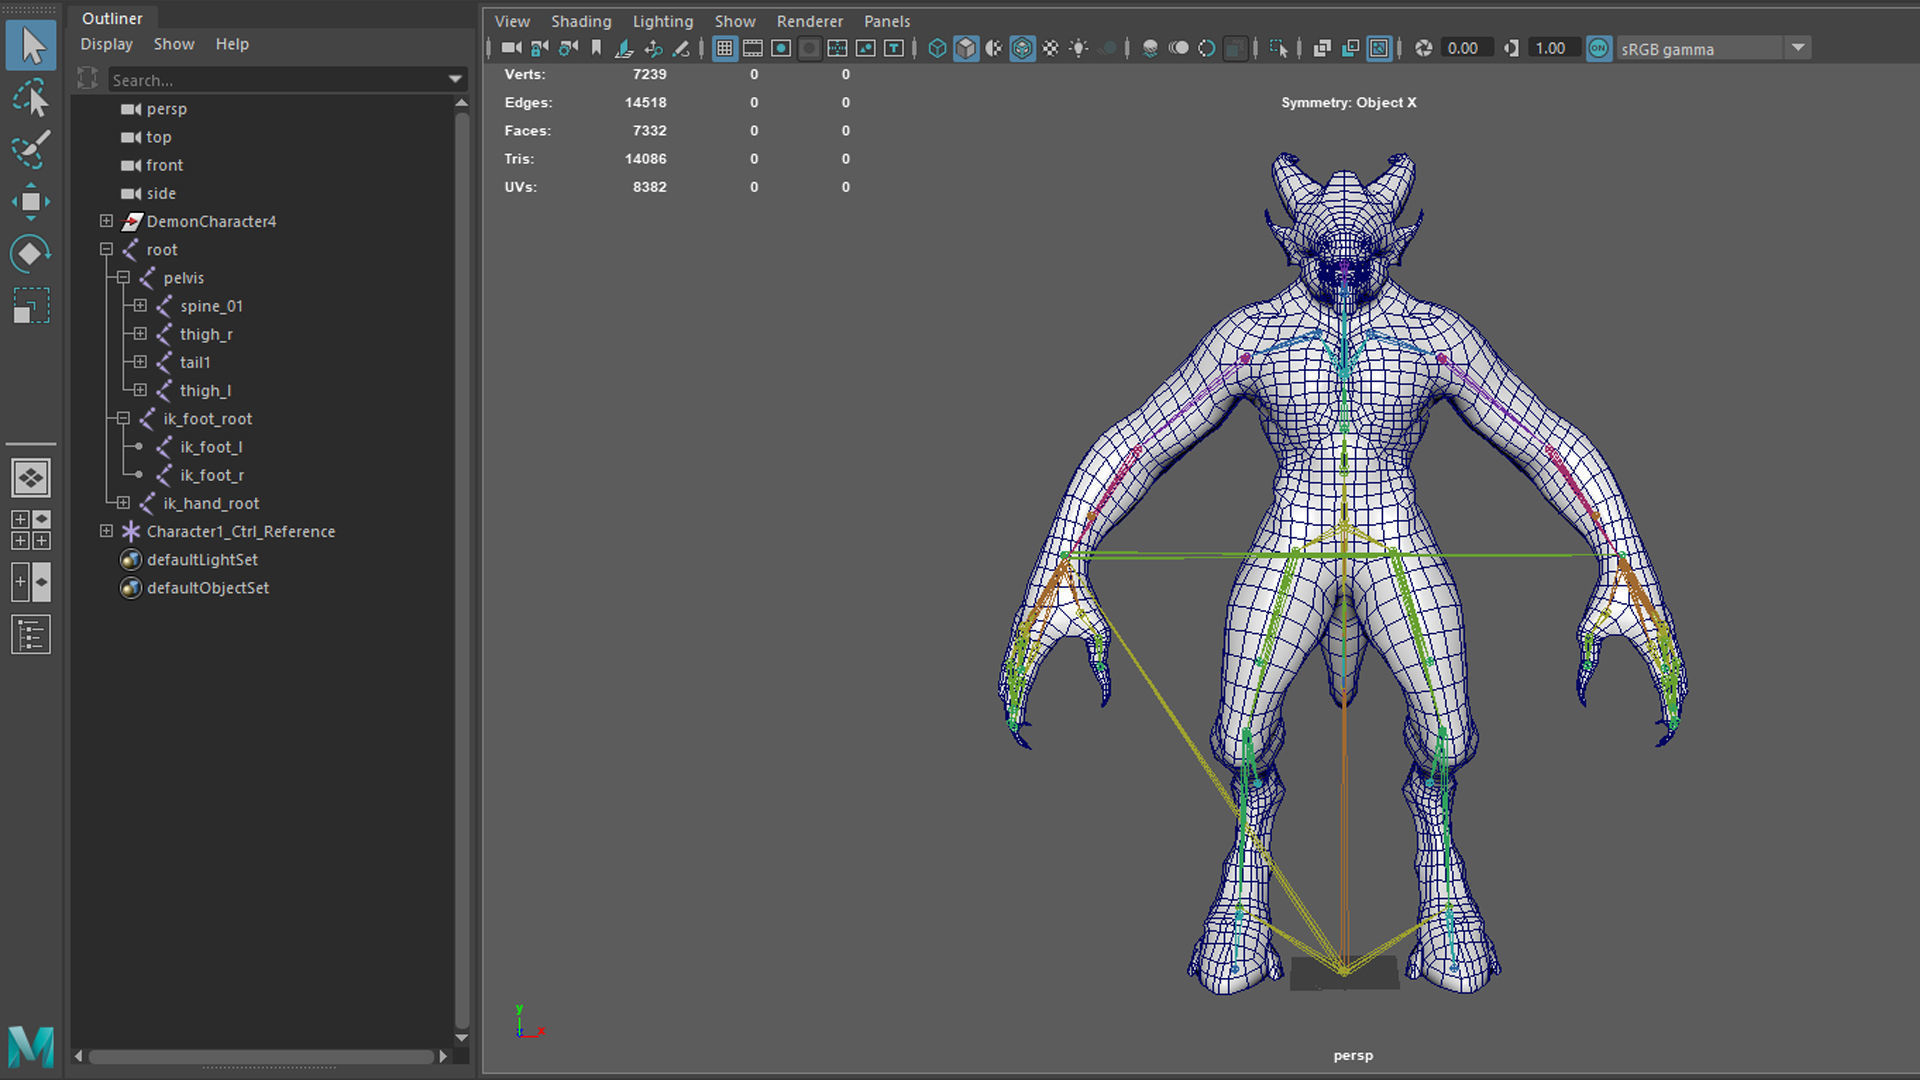
Task: Toggle the Safe Title overlay
Action: [894, 48]
